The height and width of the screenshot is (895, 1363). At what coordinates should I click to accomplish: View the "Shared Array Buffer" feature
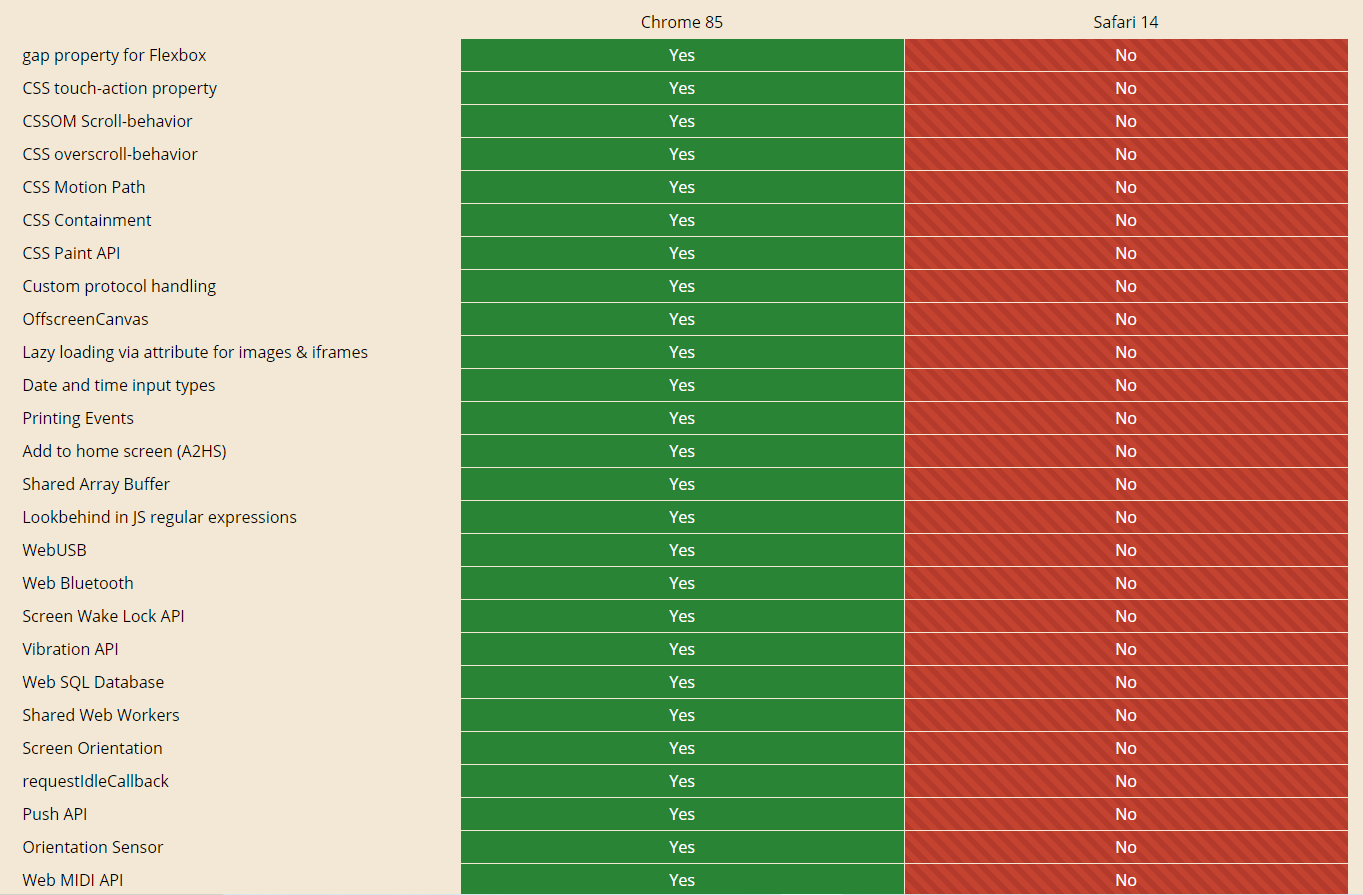(96, 484)
